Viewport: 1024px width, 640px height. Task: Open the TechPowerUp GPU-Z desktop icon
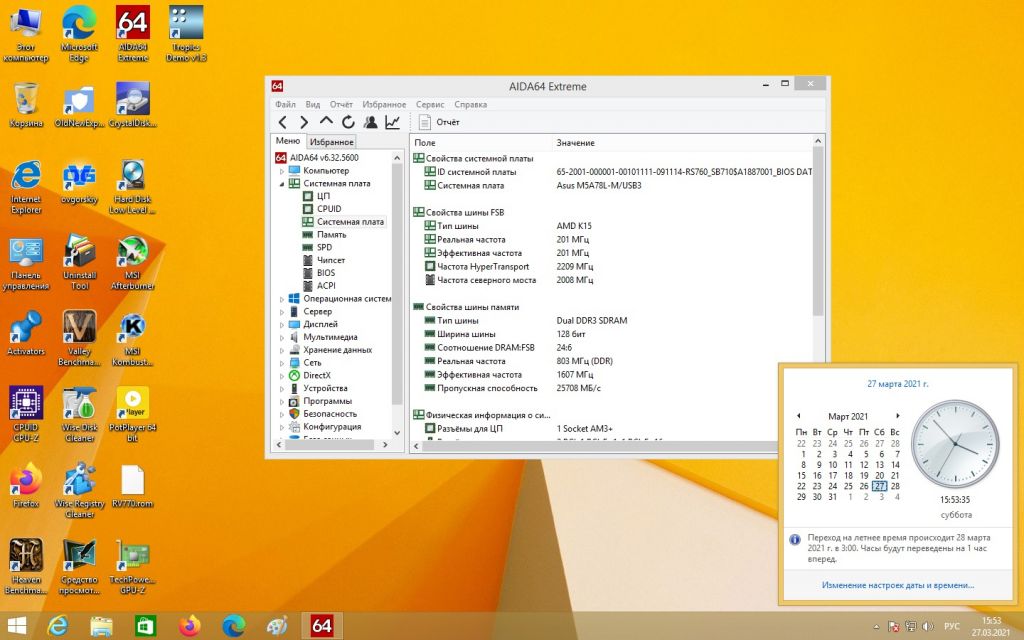point(133,567)
